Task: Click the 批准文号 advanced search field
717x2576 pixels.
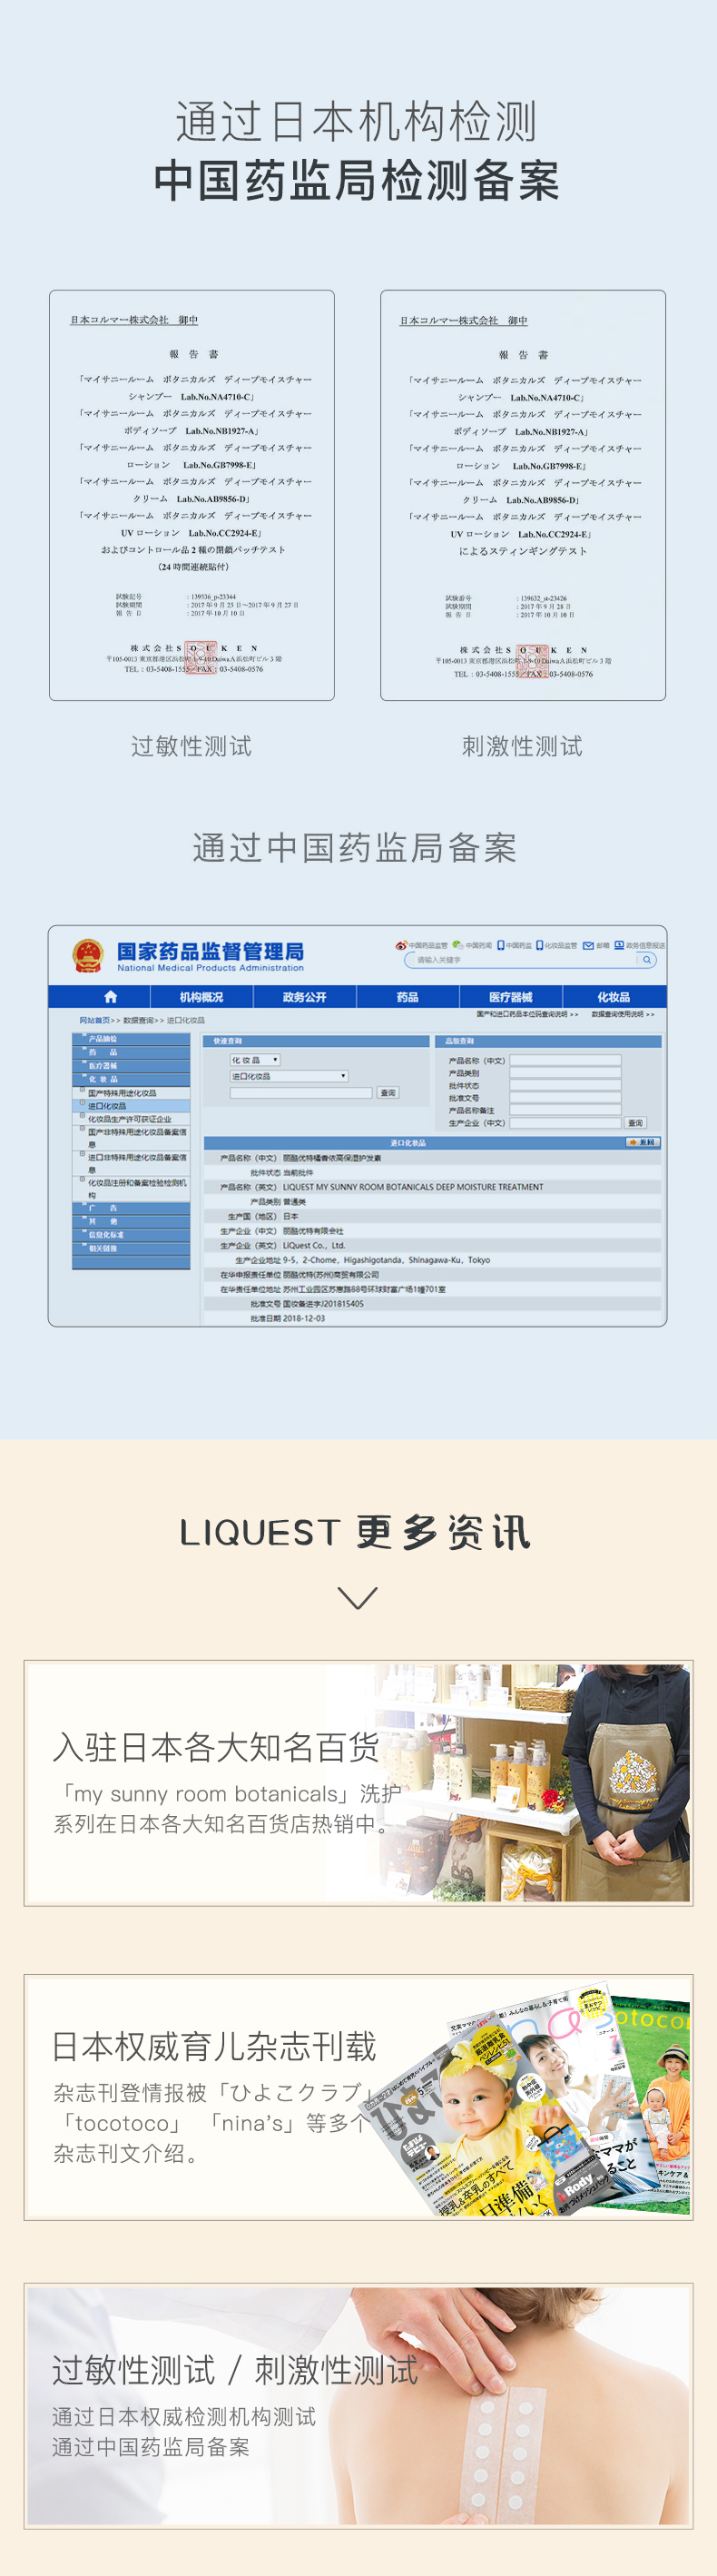Action: pos(565,1098)
